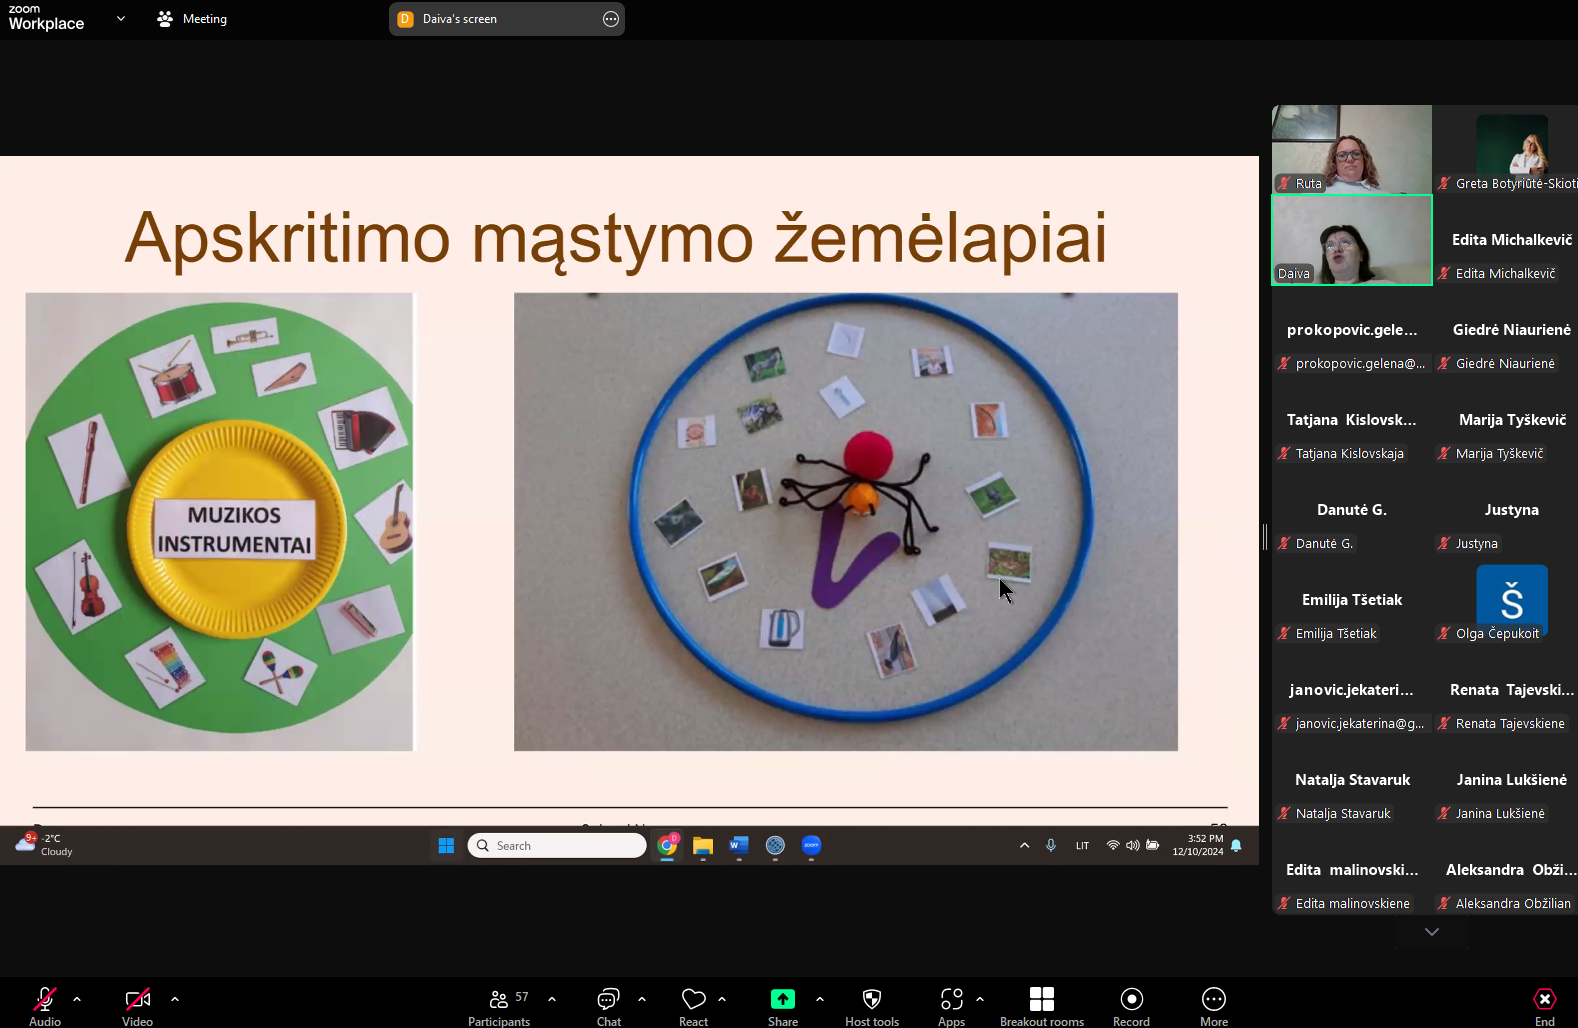Click the taskbar Search field
Image resolution: width=1578 pixels, height=1028 pixels.
pos(557,845)
